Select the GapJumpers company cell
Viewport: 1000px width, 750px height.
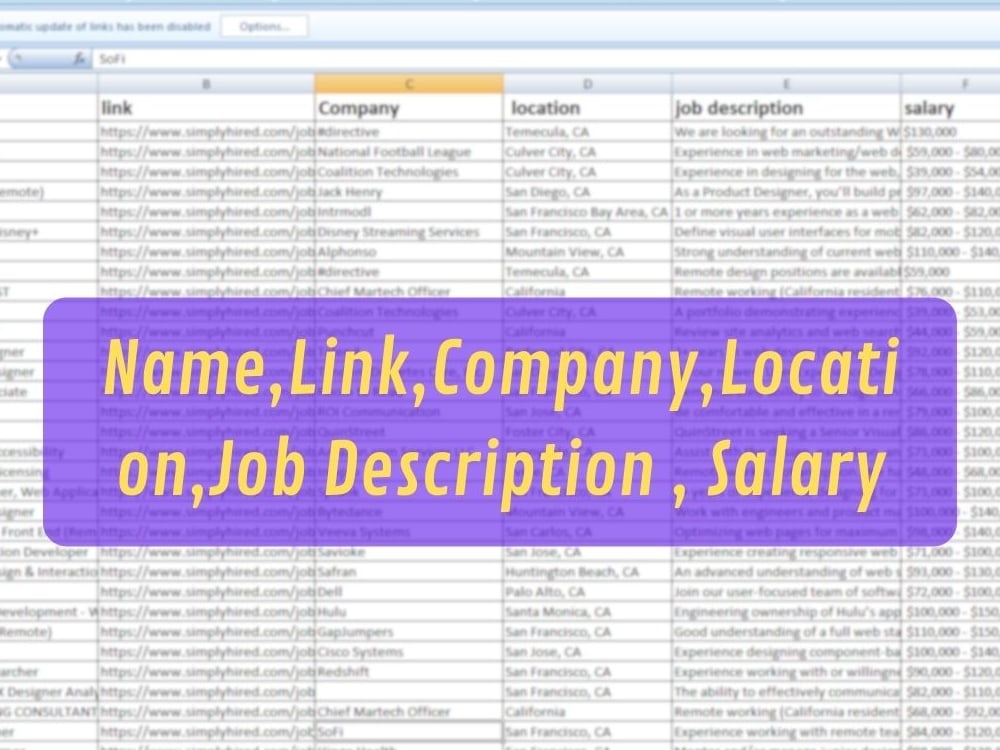point(409,632)
